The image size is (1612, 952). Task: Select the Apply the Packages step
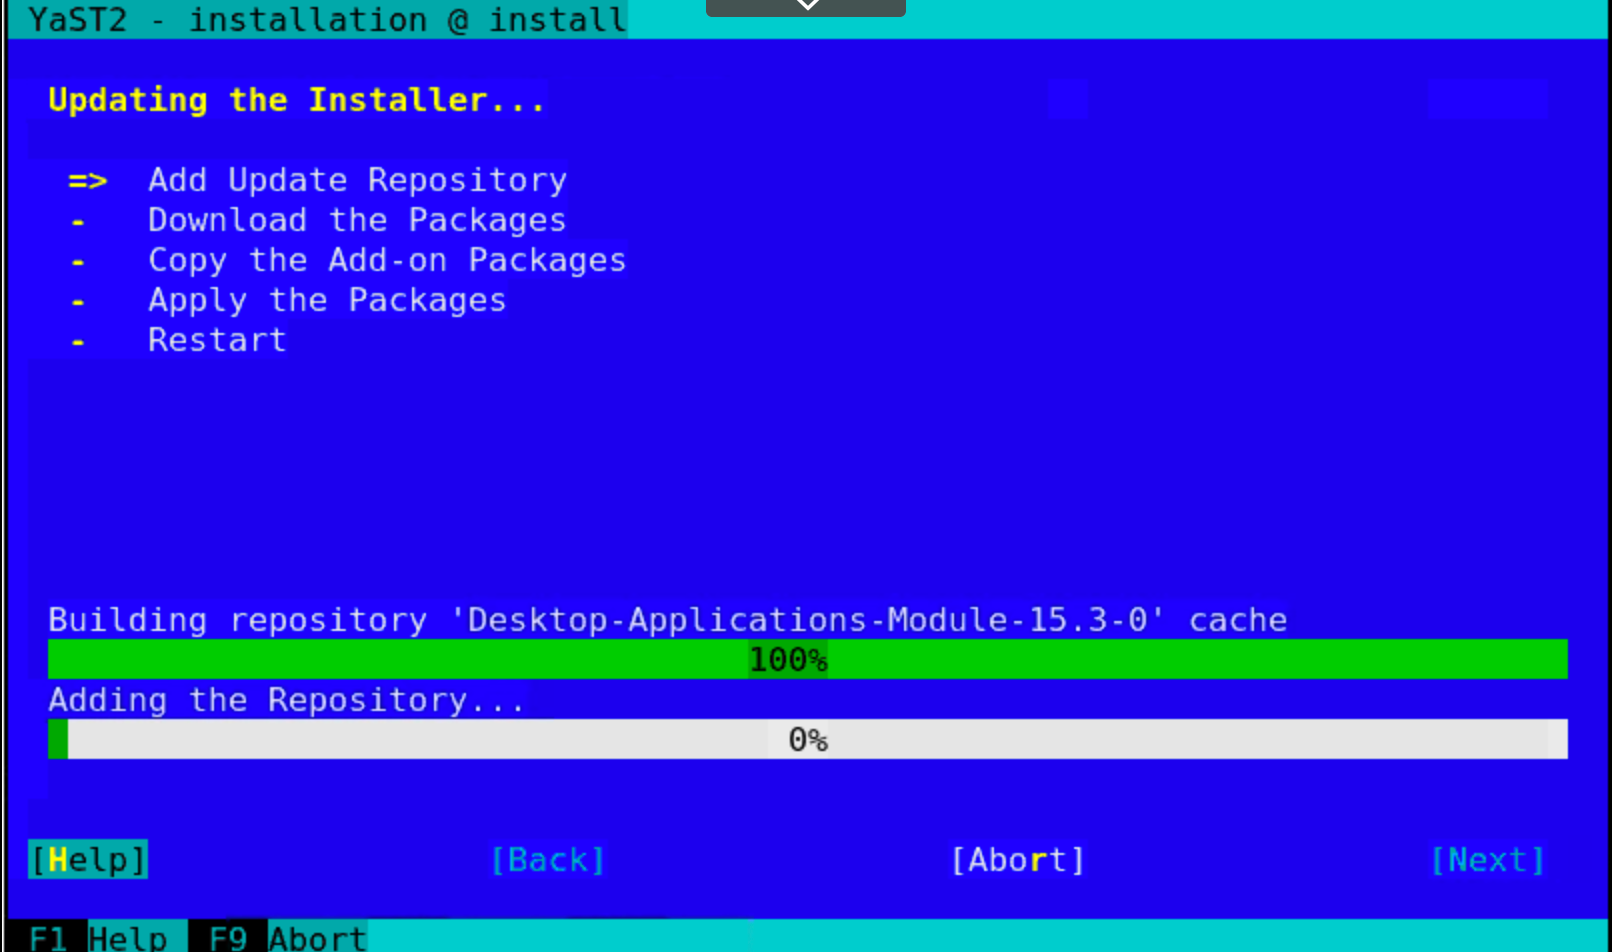point(327,300)
